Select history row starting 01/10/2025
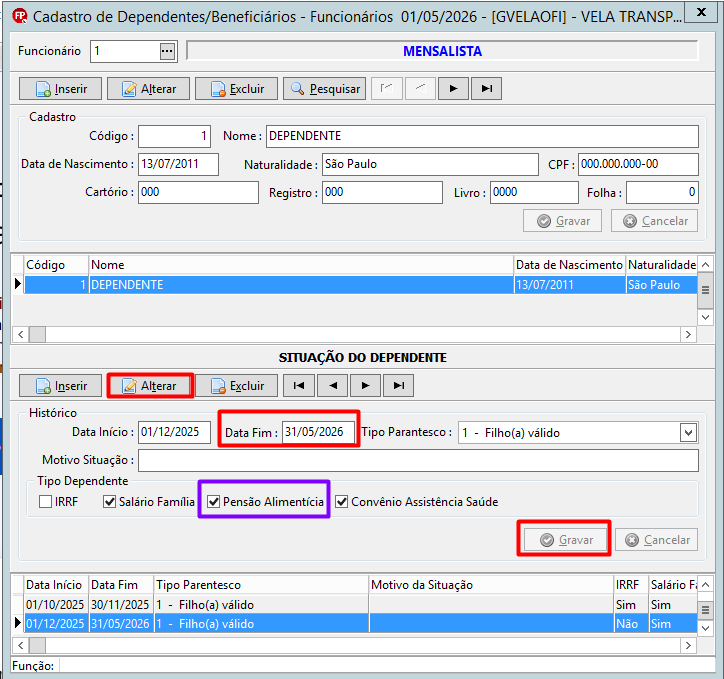Screen dimensions: 724x679 click(x=360, y=604)
